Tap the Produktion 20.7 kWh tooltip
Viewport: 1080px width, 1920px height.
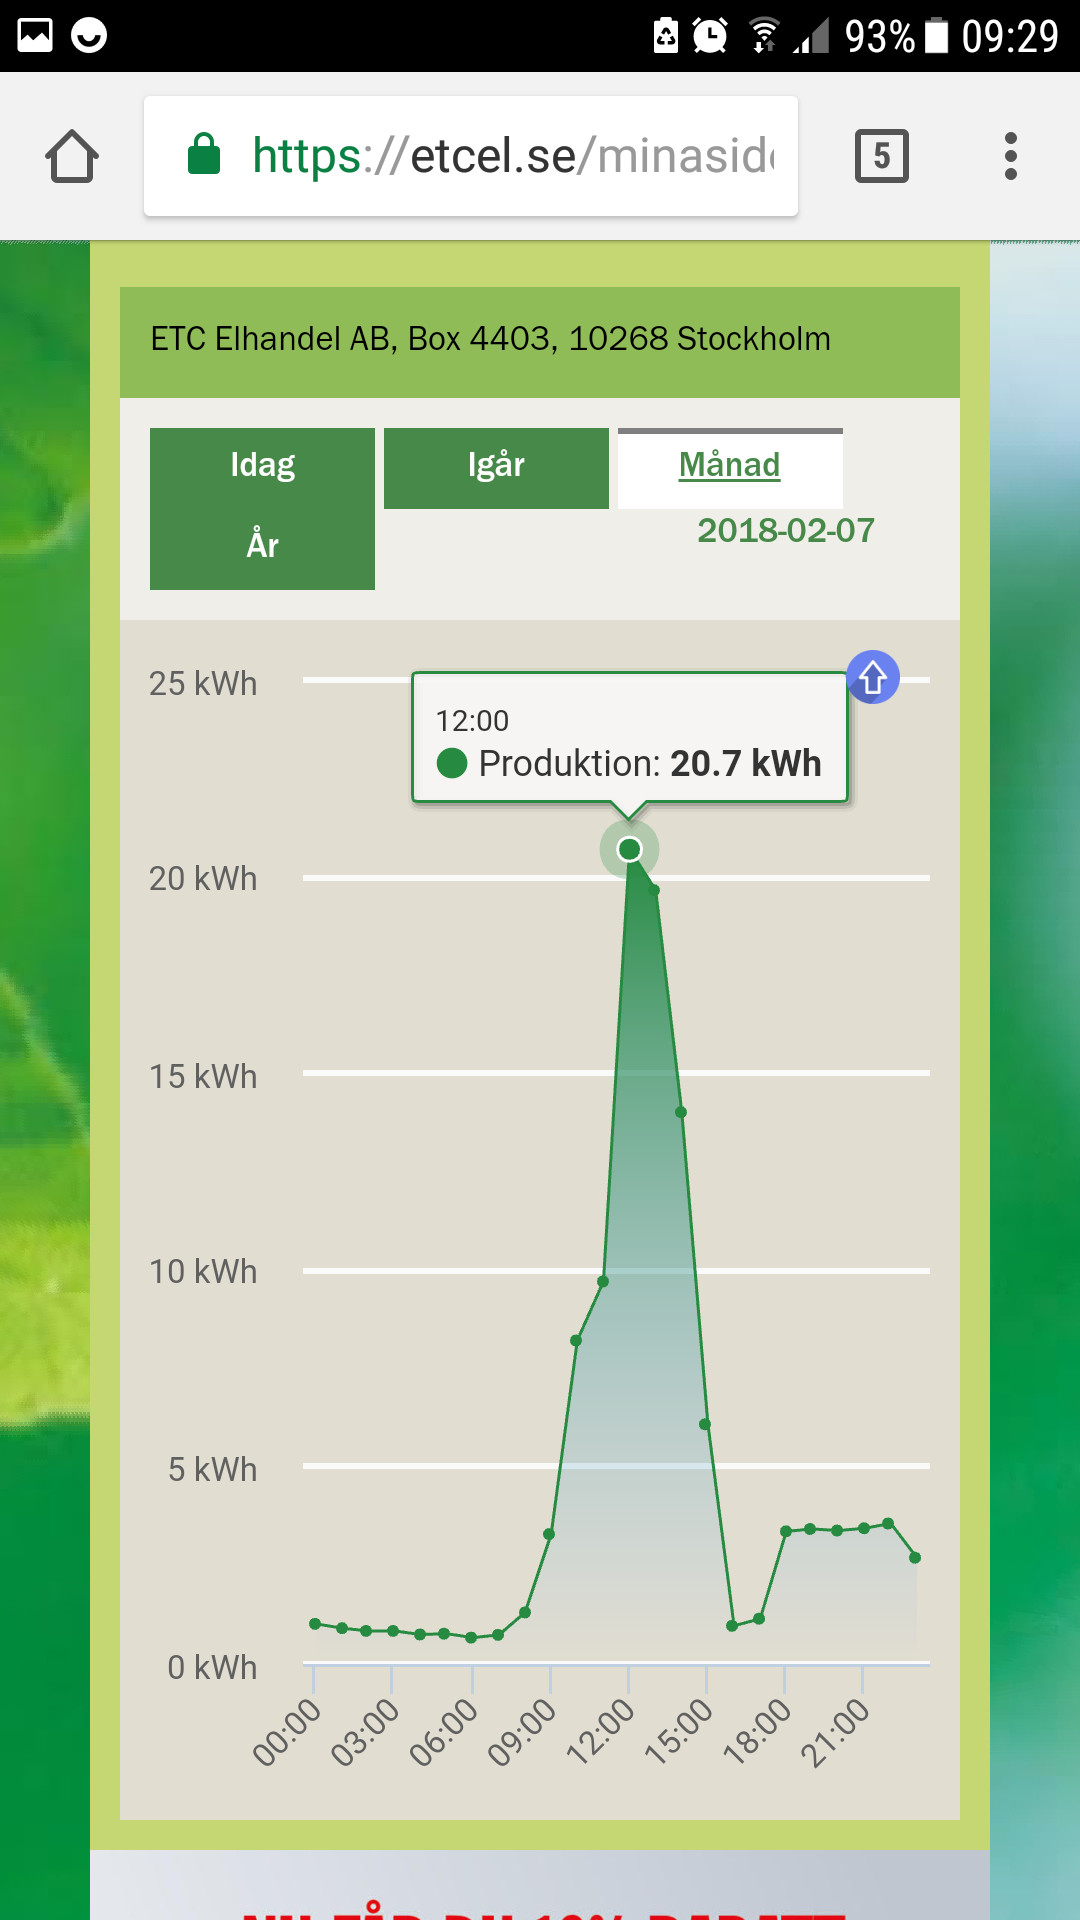(x=629, y=738)
